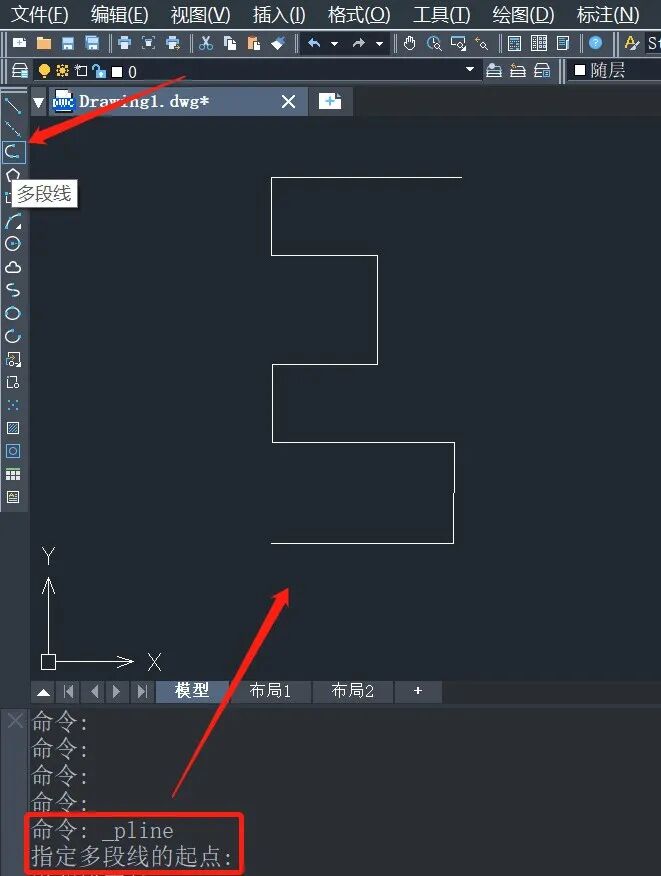Click the Print icon
Viewport: 661px width, 876px height.
(x=124, y=43)
